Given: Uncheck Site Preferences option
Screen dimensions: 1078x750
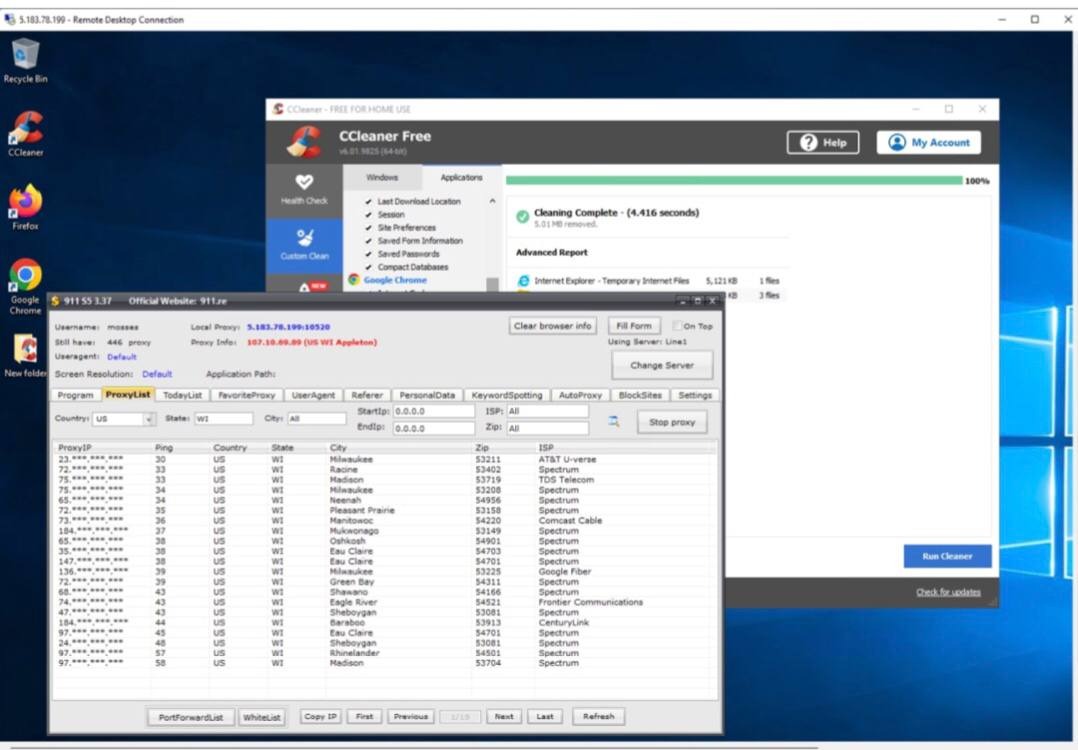Looking at the screenshot, I should (368, 228).
